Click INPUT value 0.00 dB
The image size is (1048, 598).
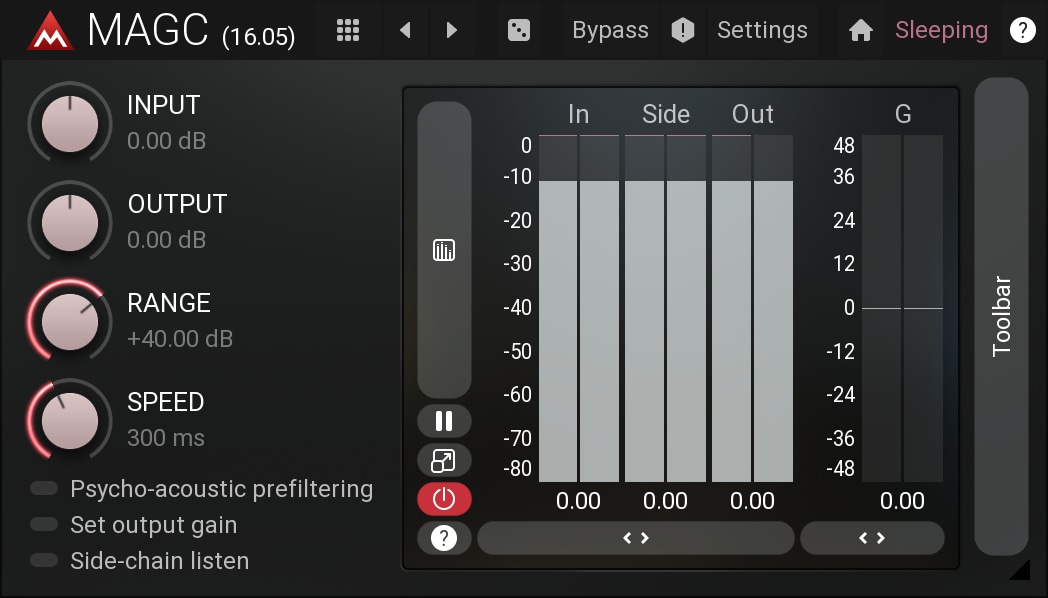[166, 141]
